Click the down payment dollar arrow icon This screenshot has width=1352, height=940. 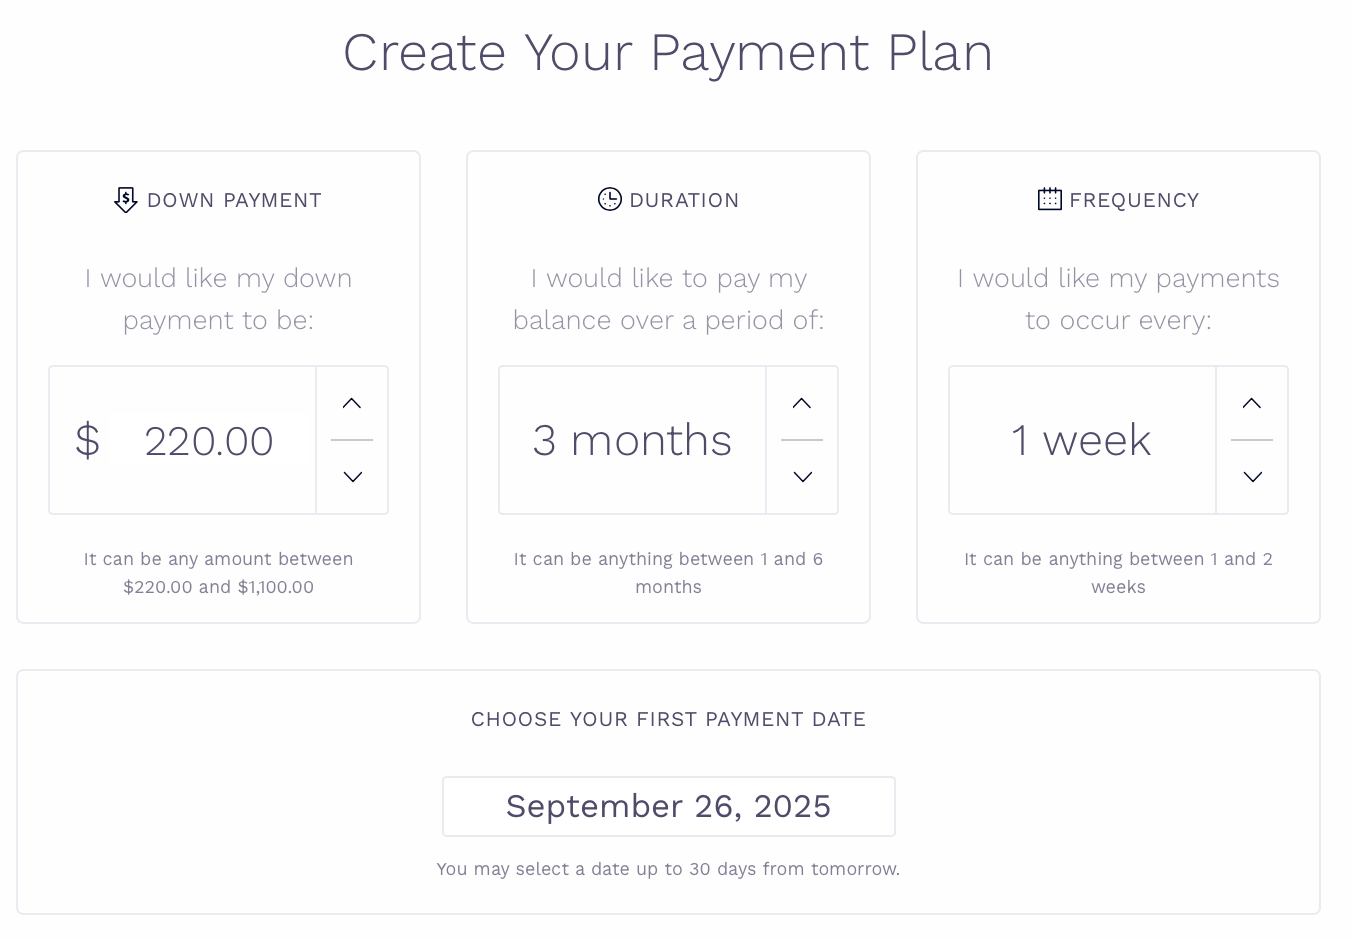(125, 200)
